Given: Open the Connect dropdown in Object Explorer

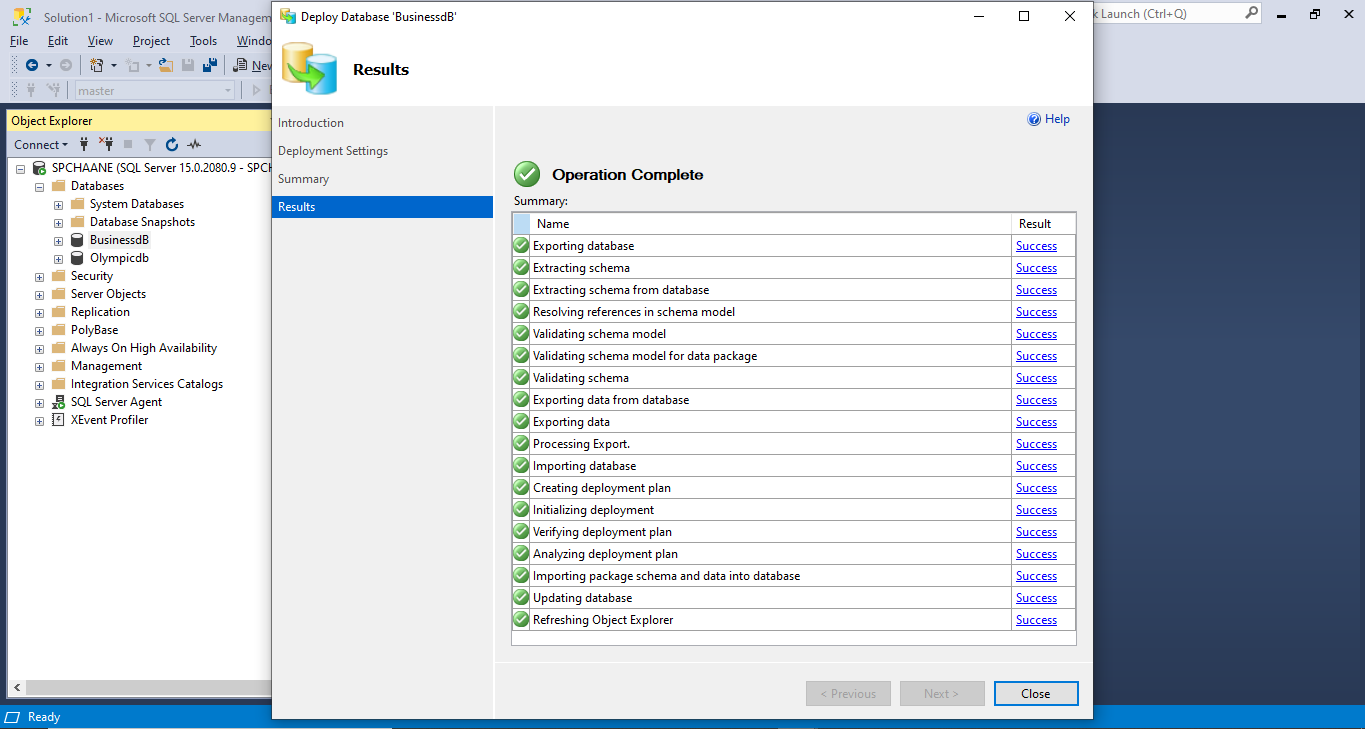Looking at the screenshot, I should coord(41,145).
